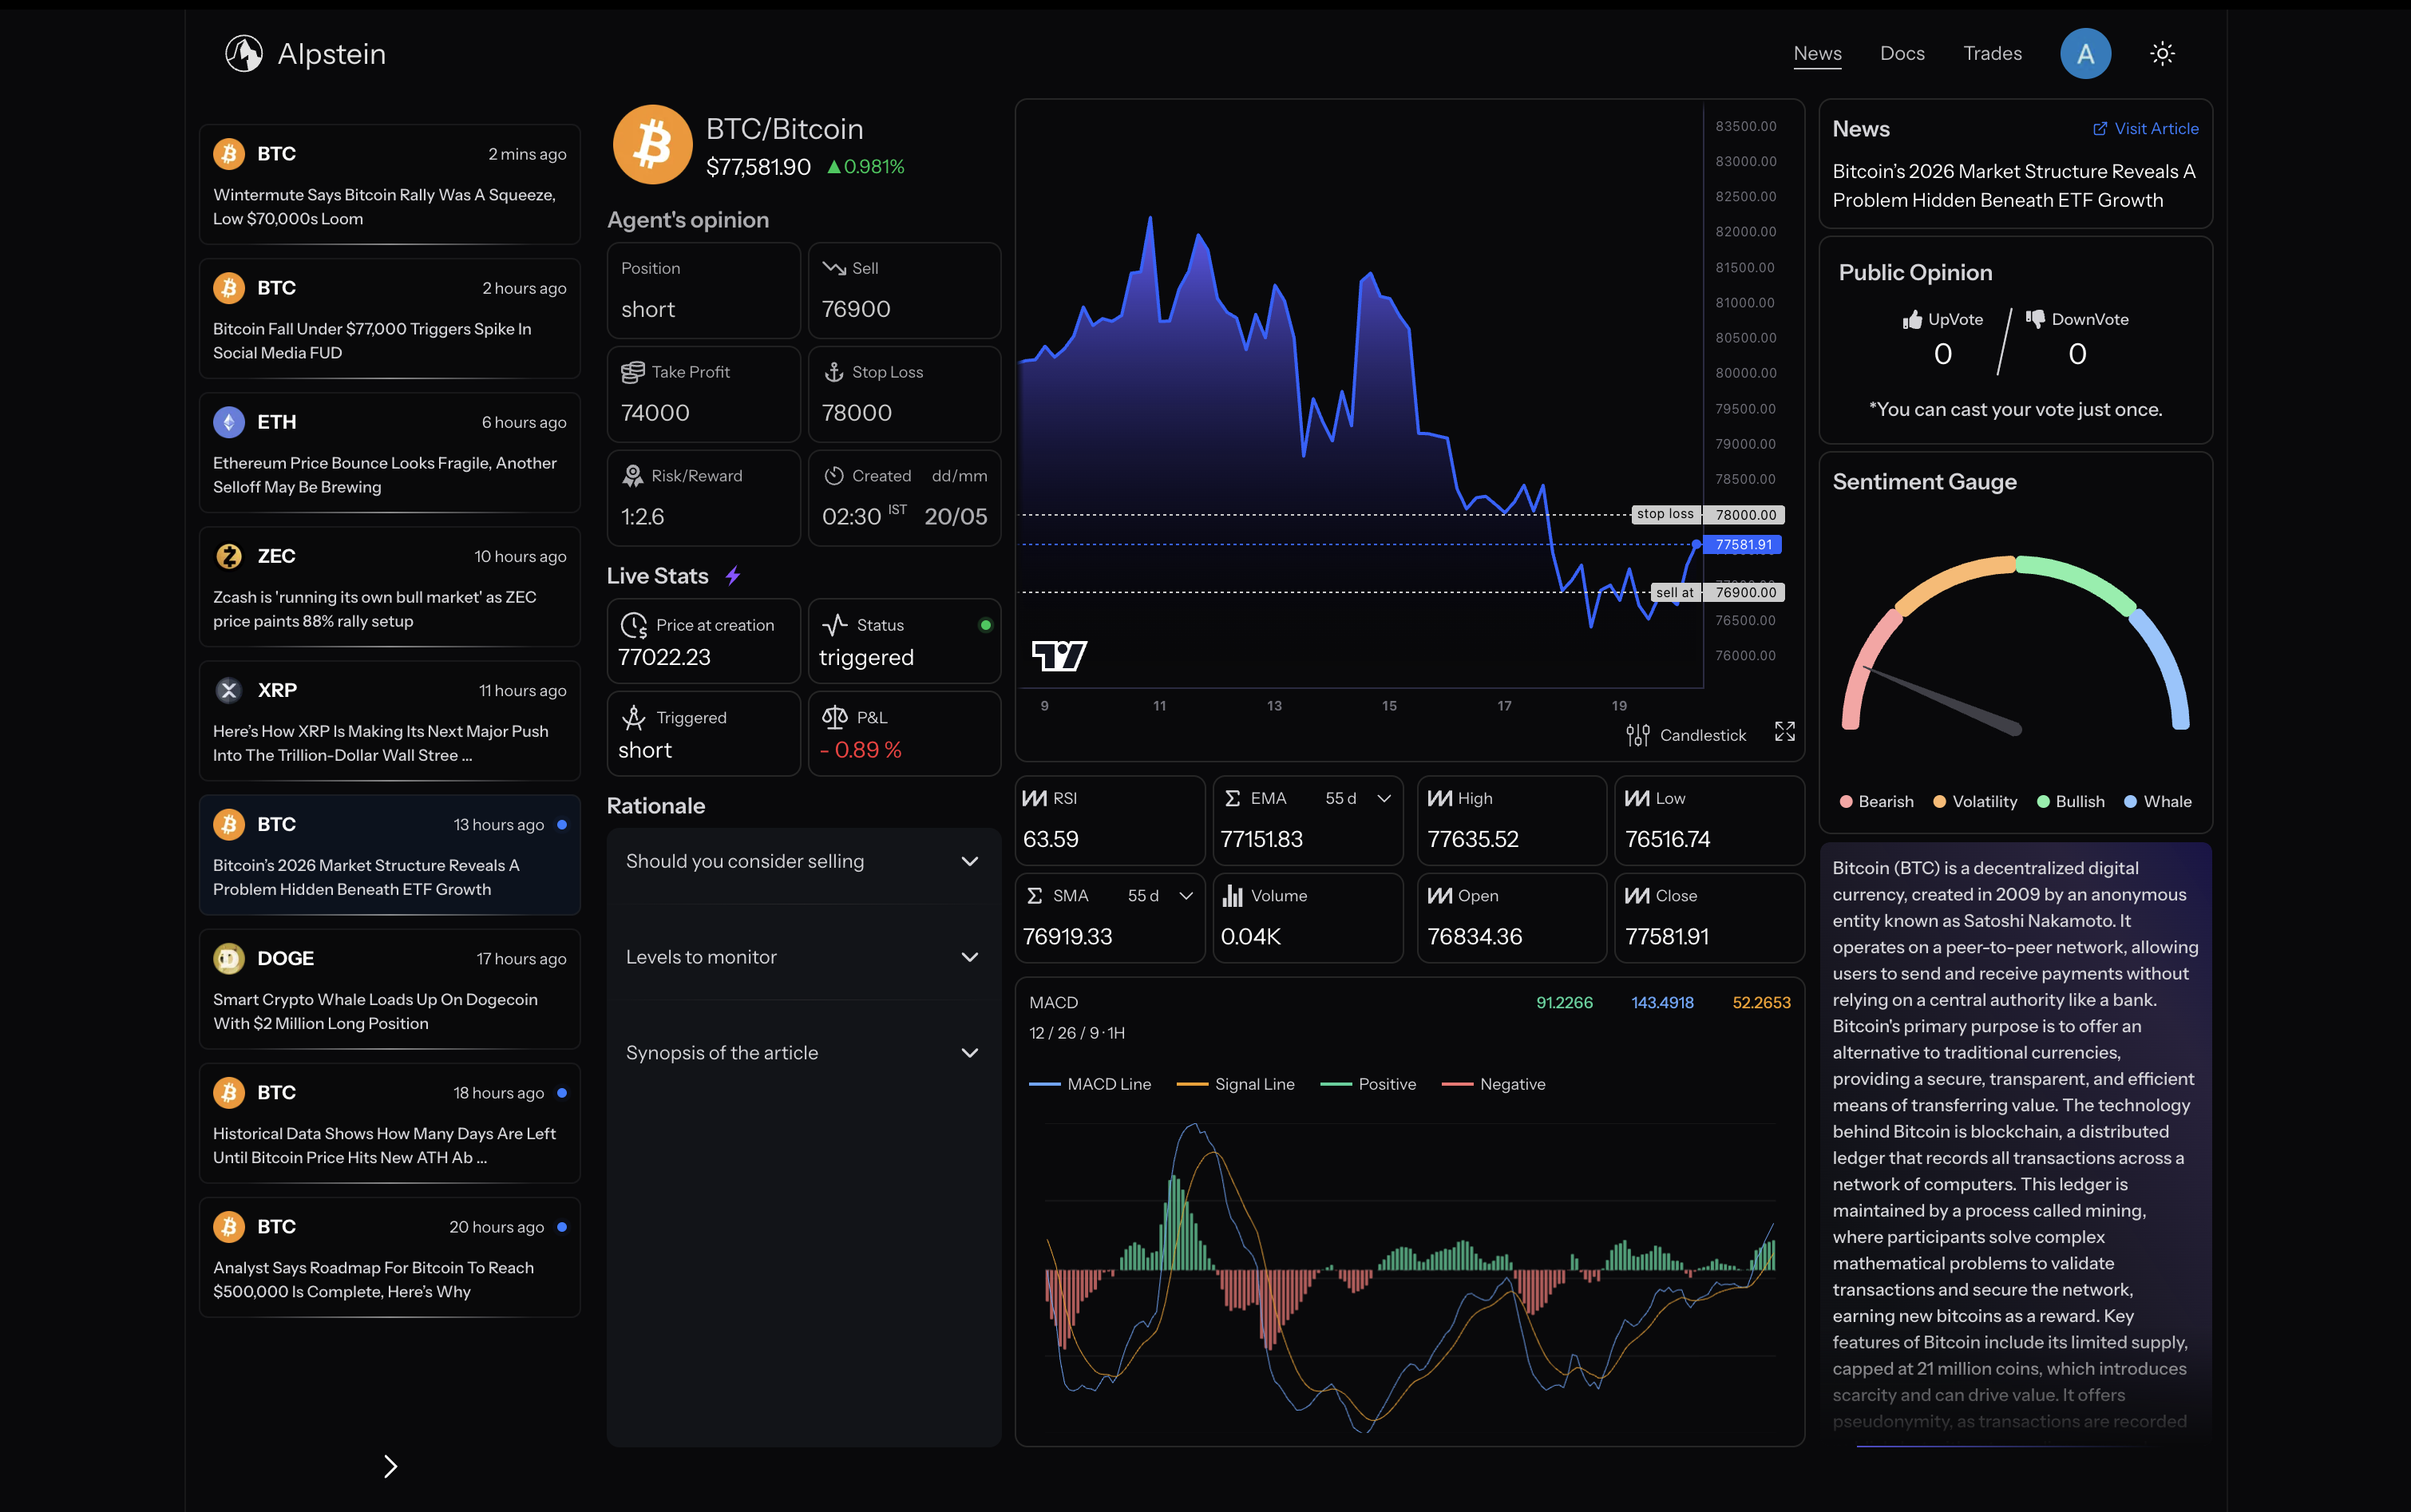The image size is (2411, 1512).
Task: Open the Docs tab
Action: [1902, 53]
